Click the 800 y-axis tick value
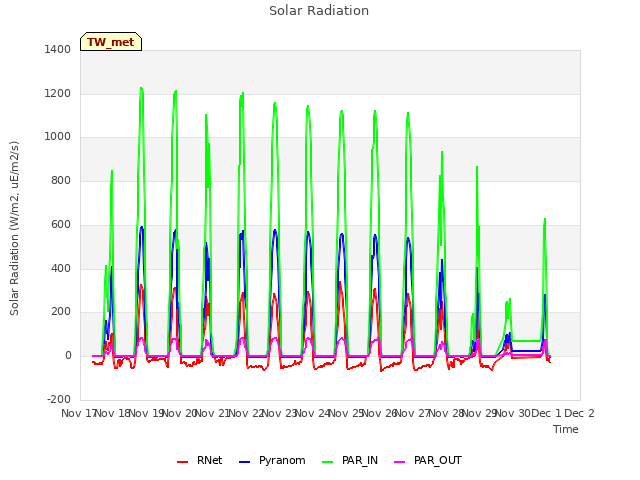This screenshot has height=480, width=640. 61,180
